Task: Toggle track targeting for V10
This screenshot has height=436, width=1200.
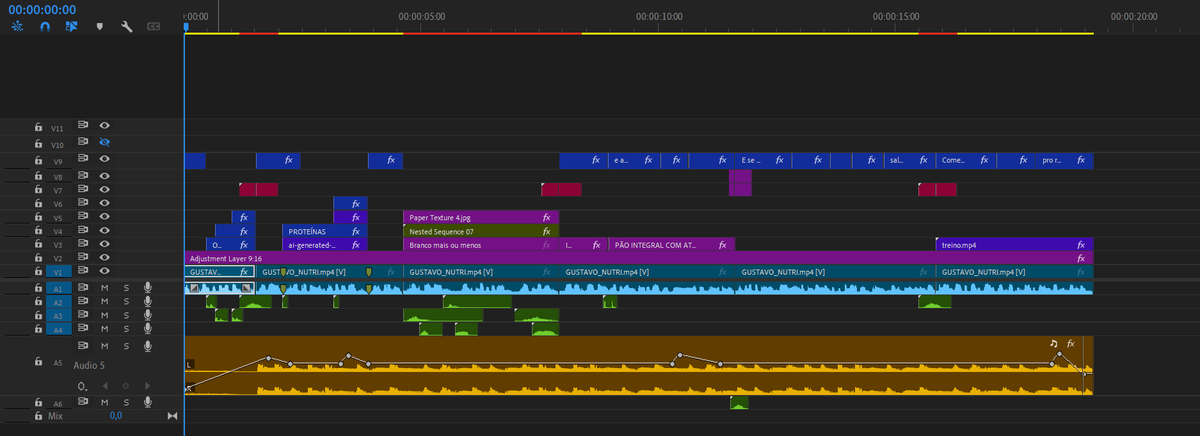Action: 58,144
